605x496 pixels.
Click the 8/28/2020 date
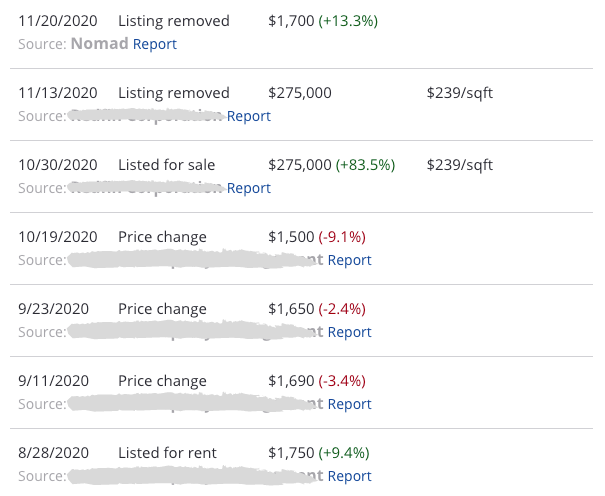click(54, 453)
